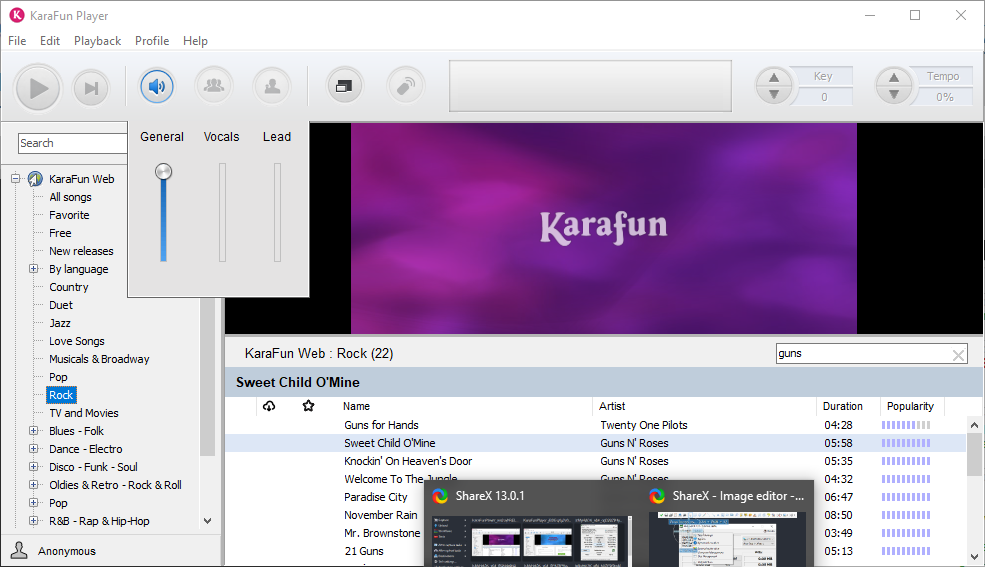
Task: Expand Oldies & Retro - Rock & Roll
Action: coord(34,485)
